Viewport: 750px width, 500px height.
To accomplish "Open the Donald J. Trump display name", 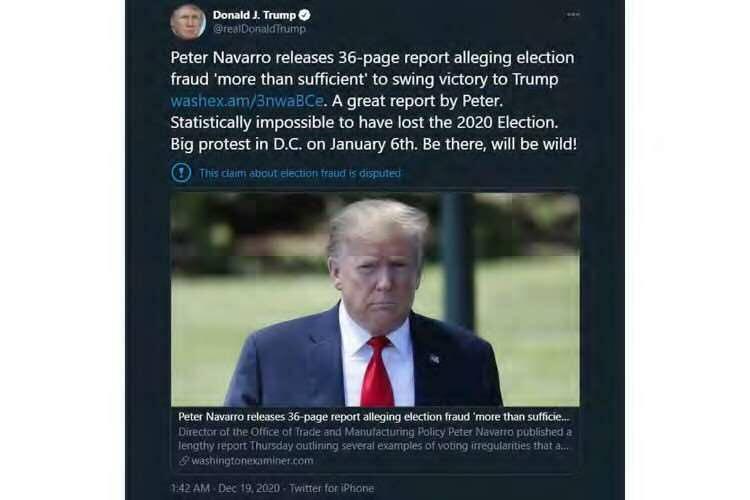I will [254, 15].
